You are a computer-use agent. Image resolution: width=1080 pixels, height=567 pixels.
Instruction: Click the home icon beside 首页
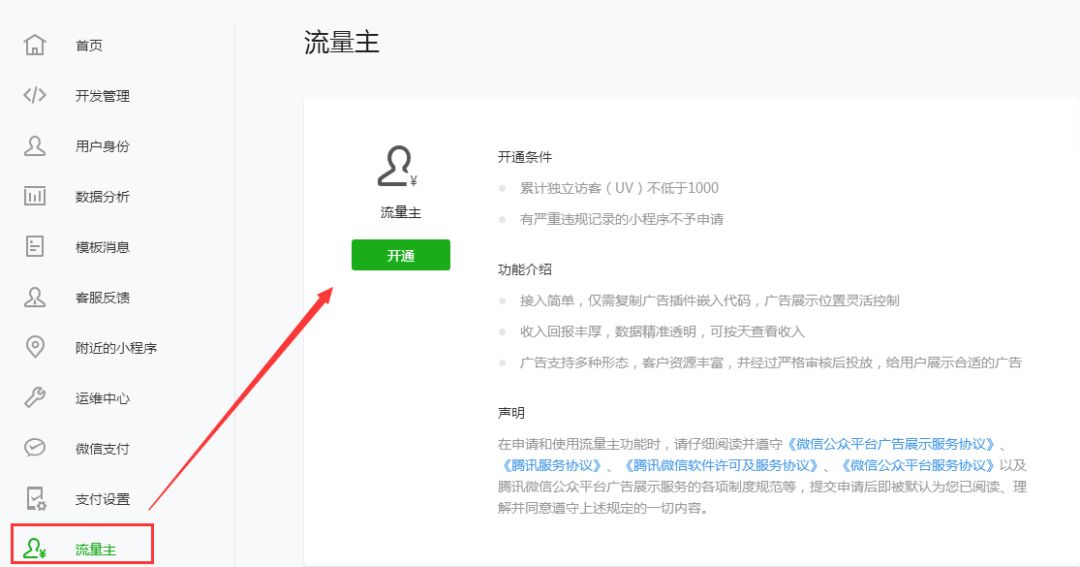[x=34, y=45]
